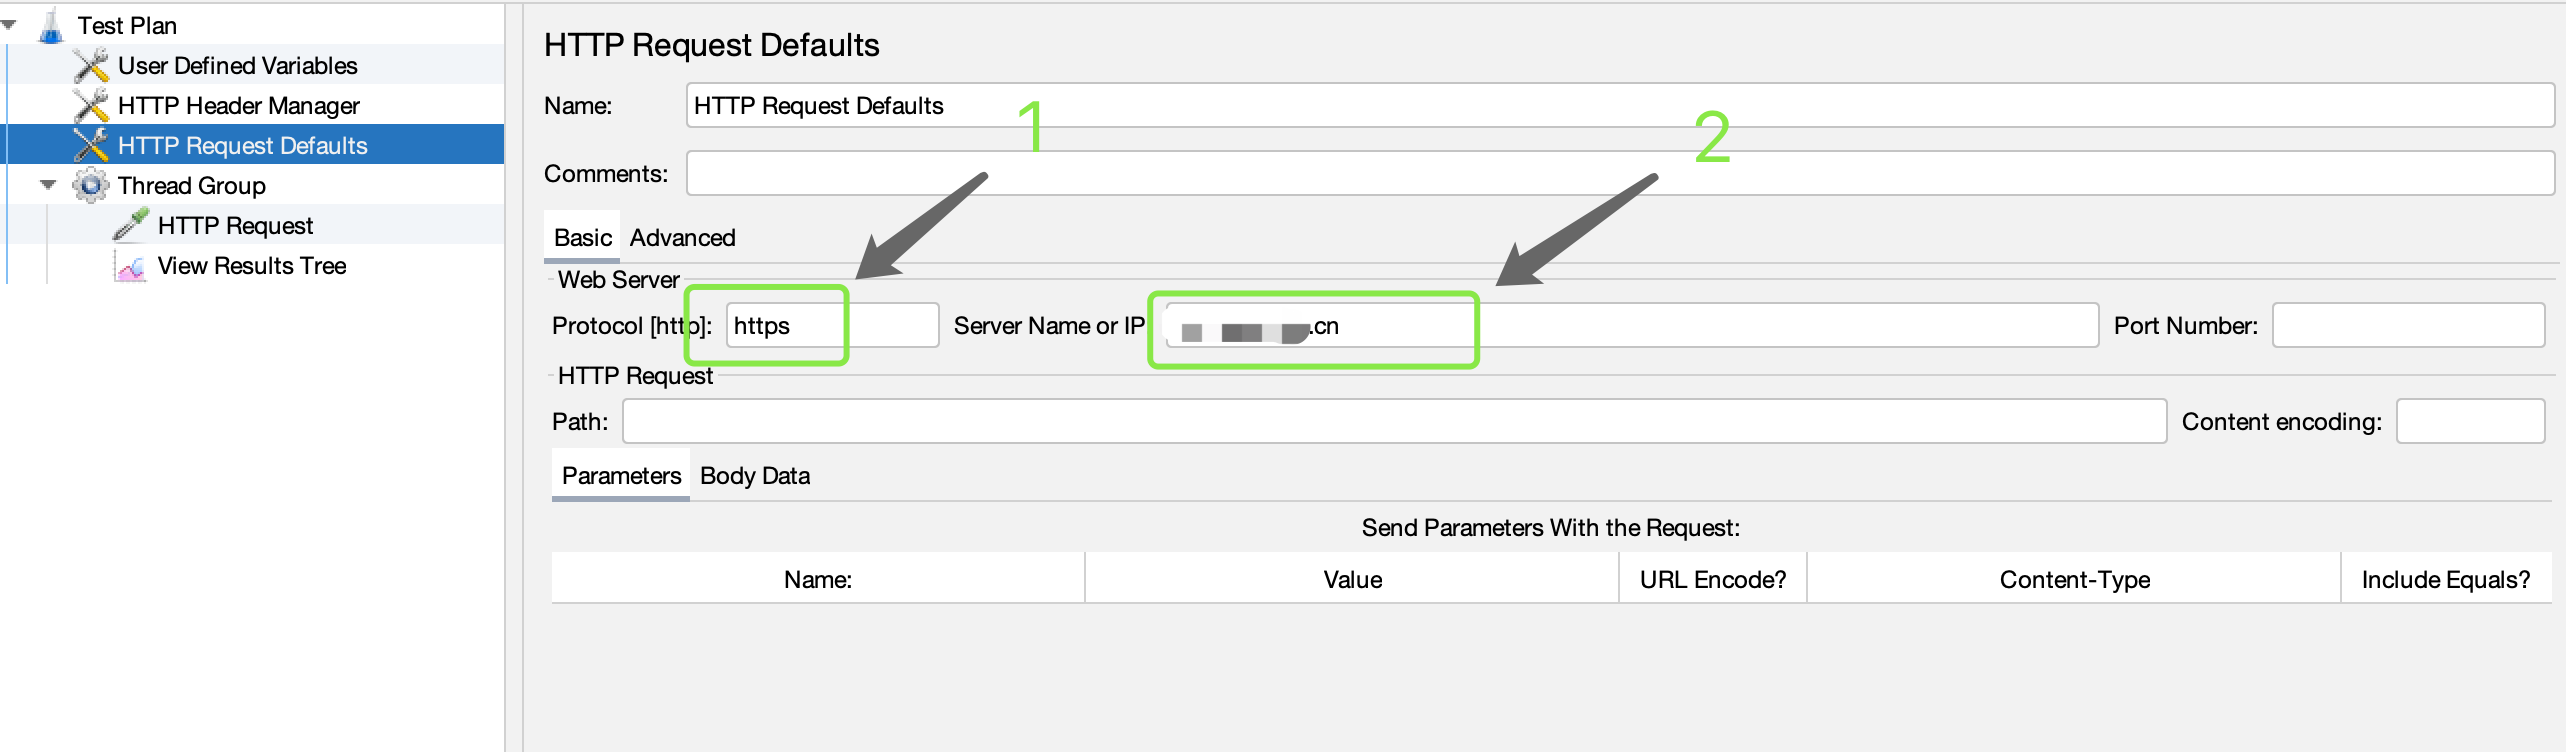Click the User Defined Variables wrench icon

pyautogui.click(x=91, y=66)
